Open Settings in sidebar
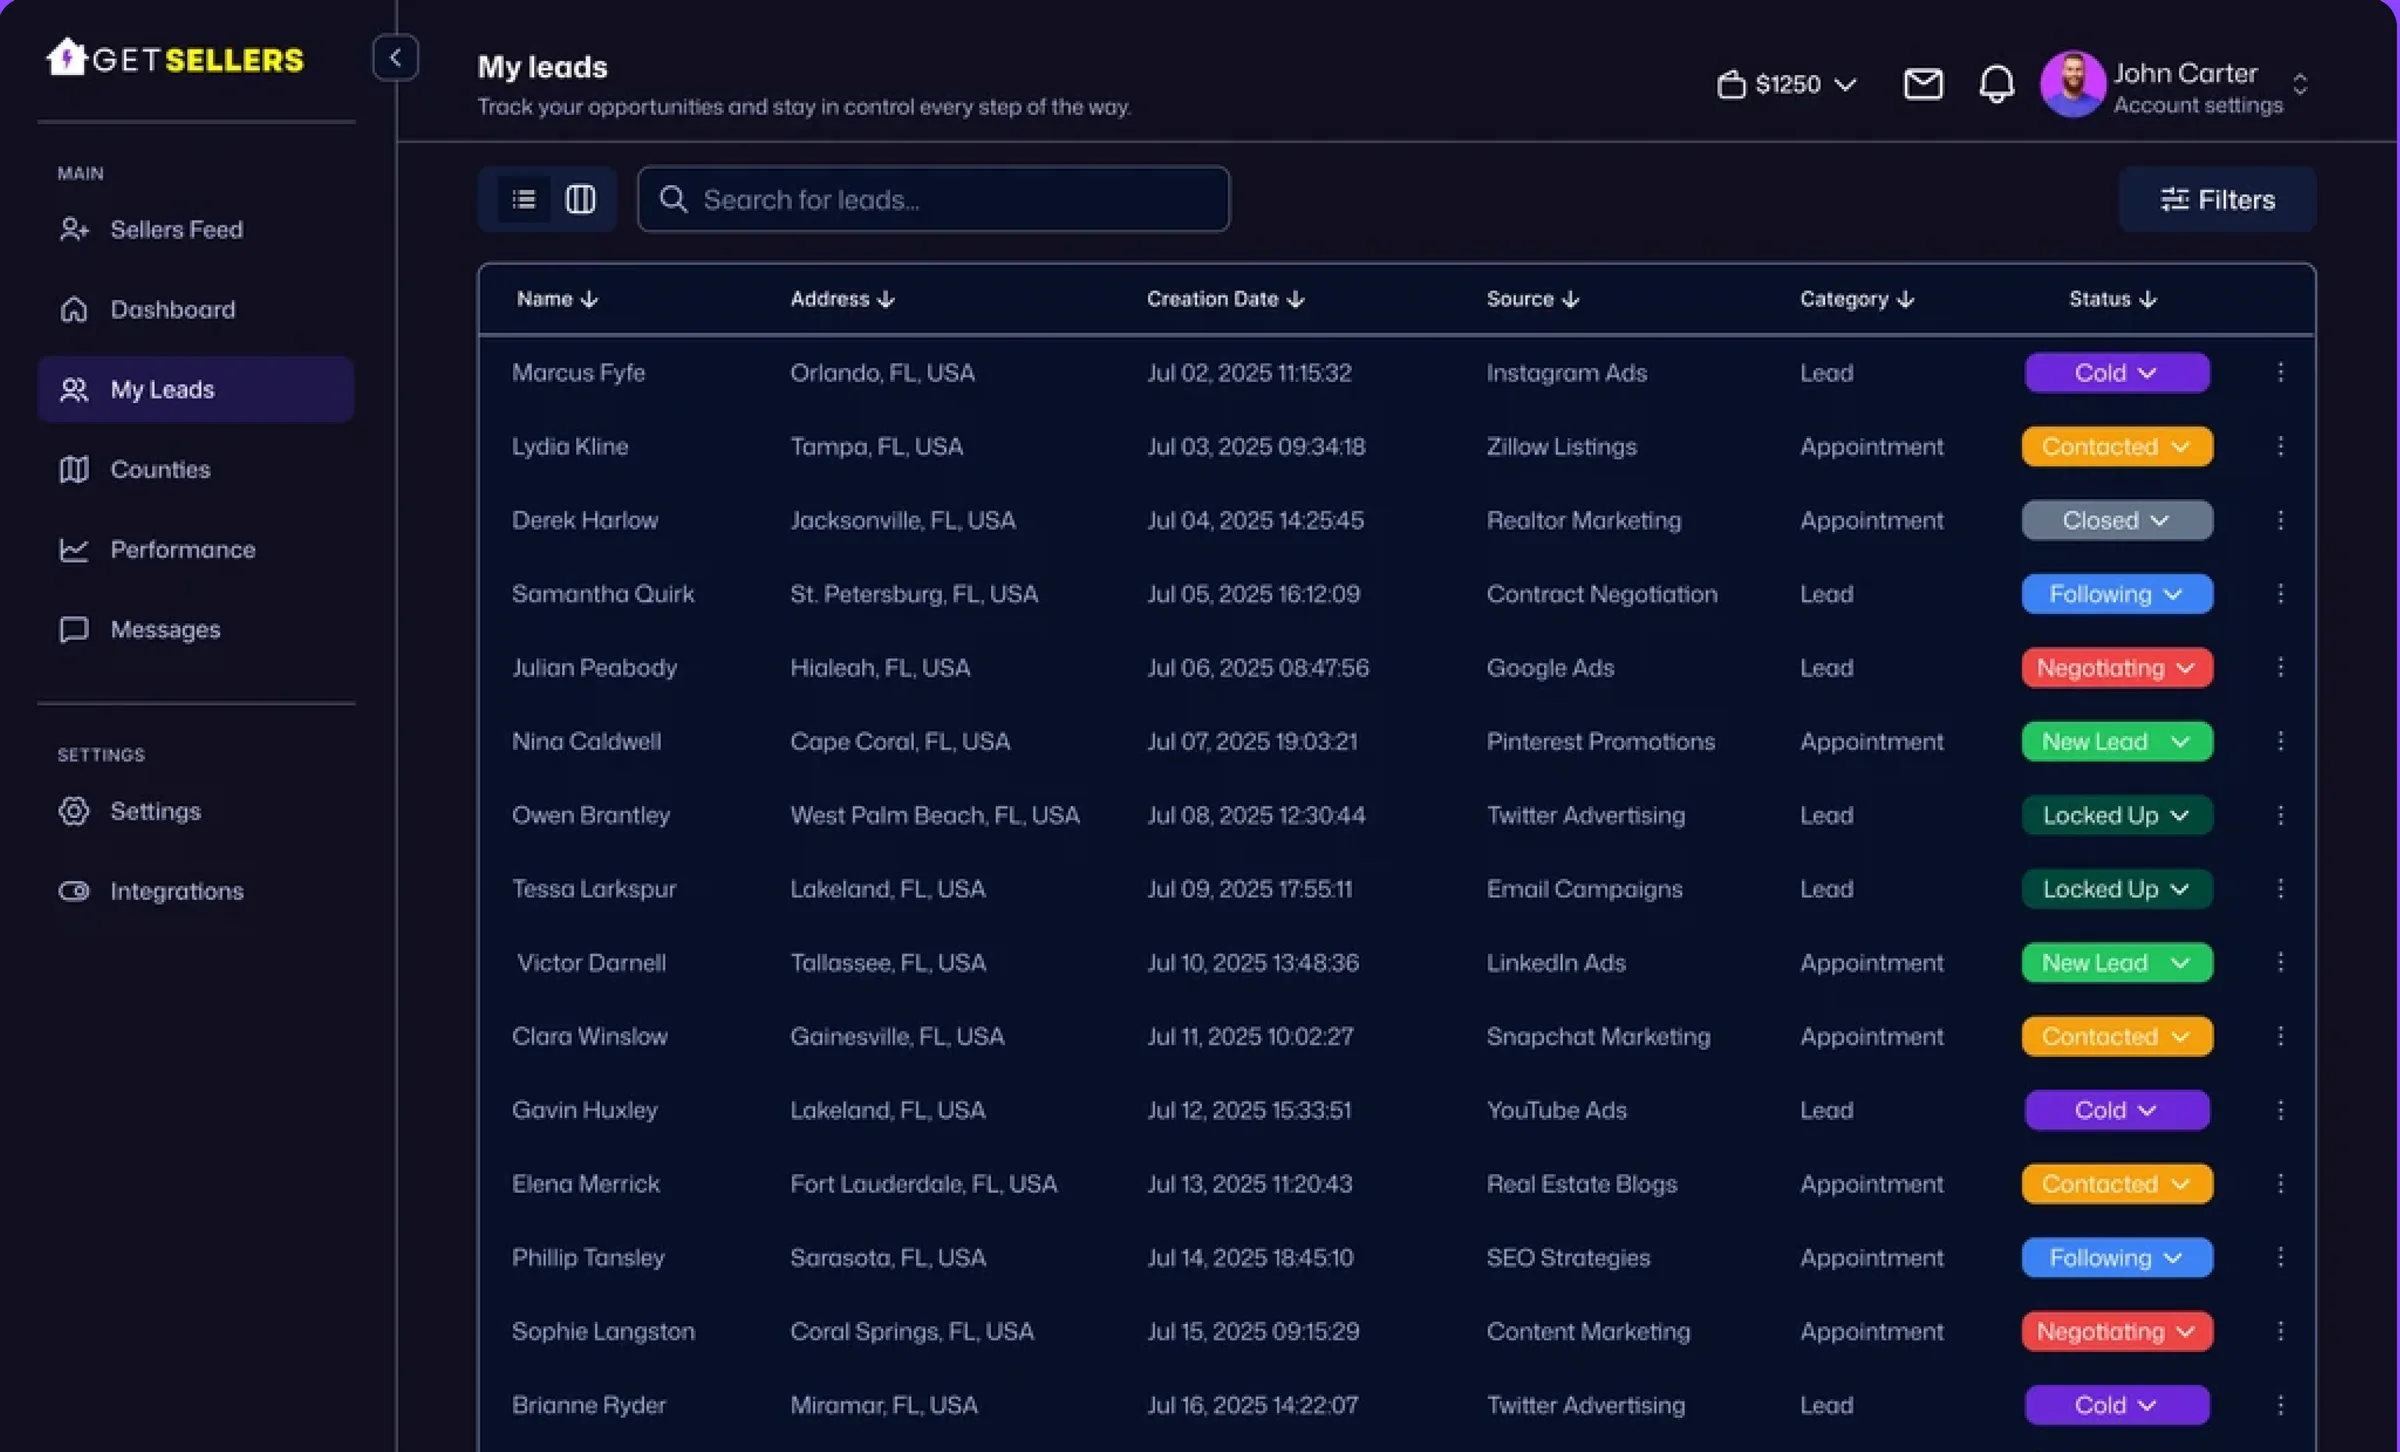The image size is (2400, 1452). 195,810
